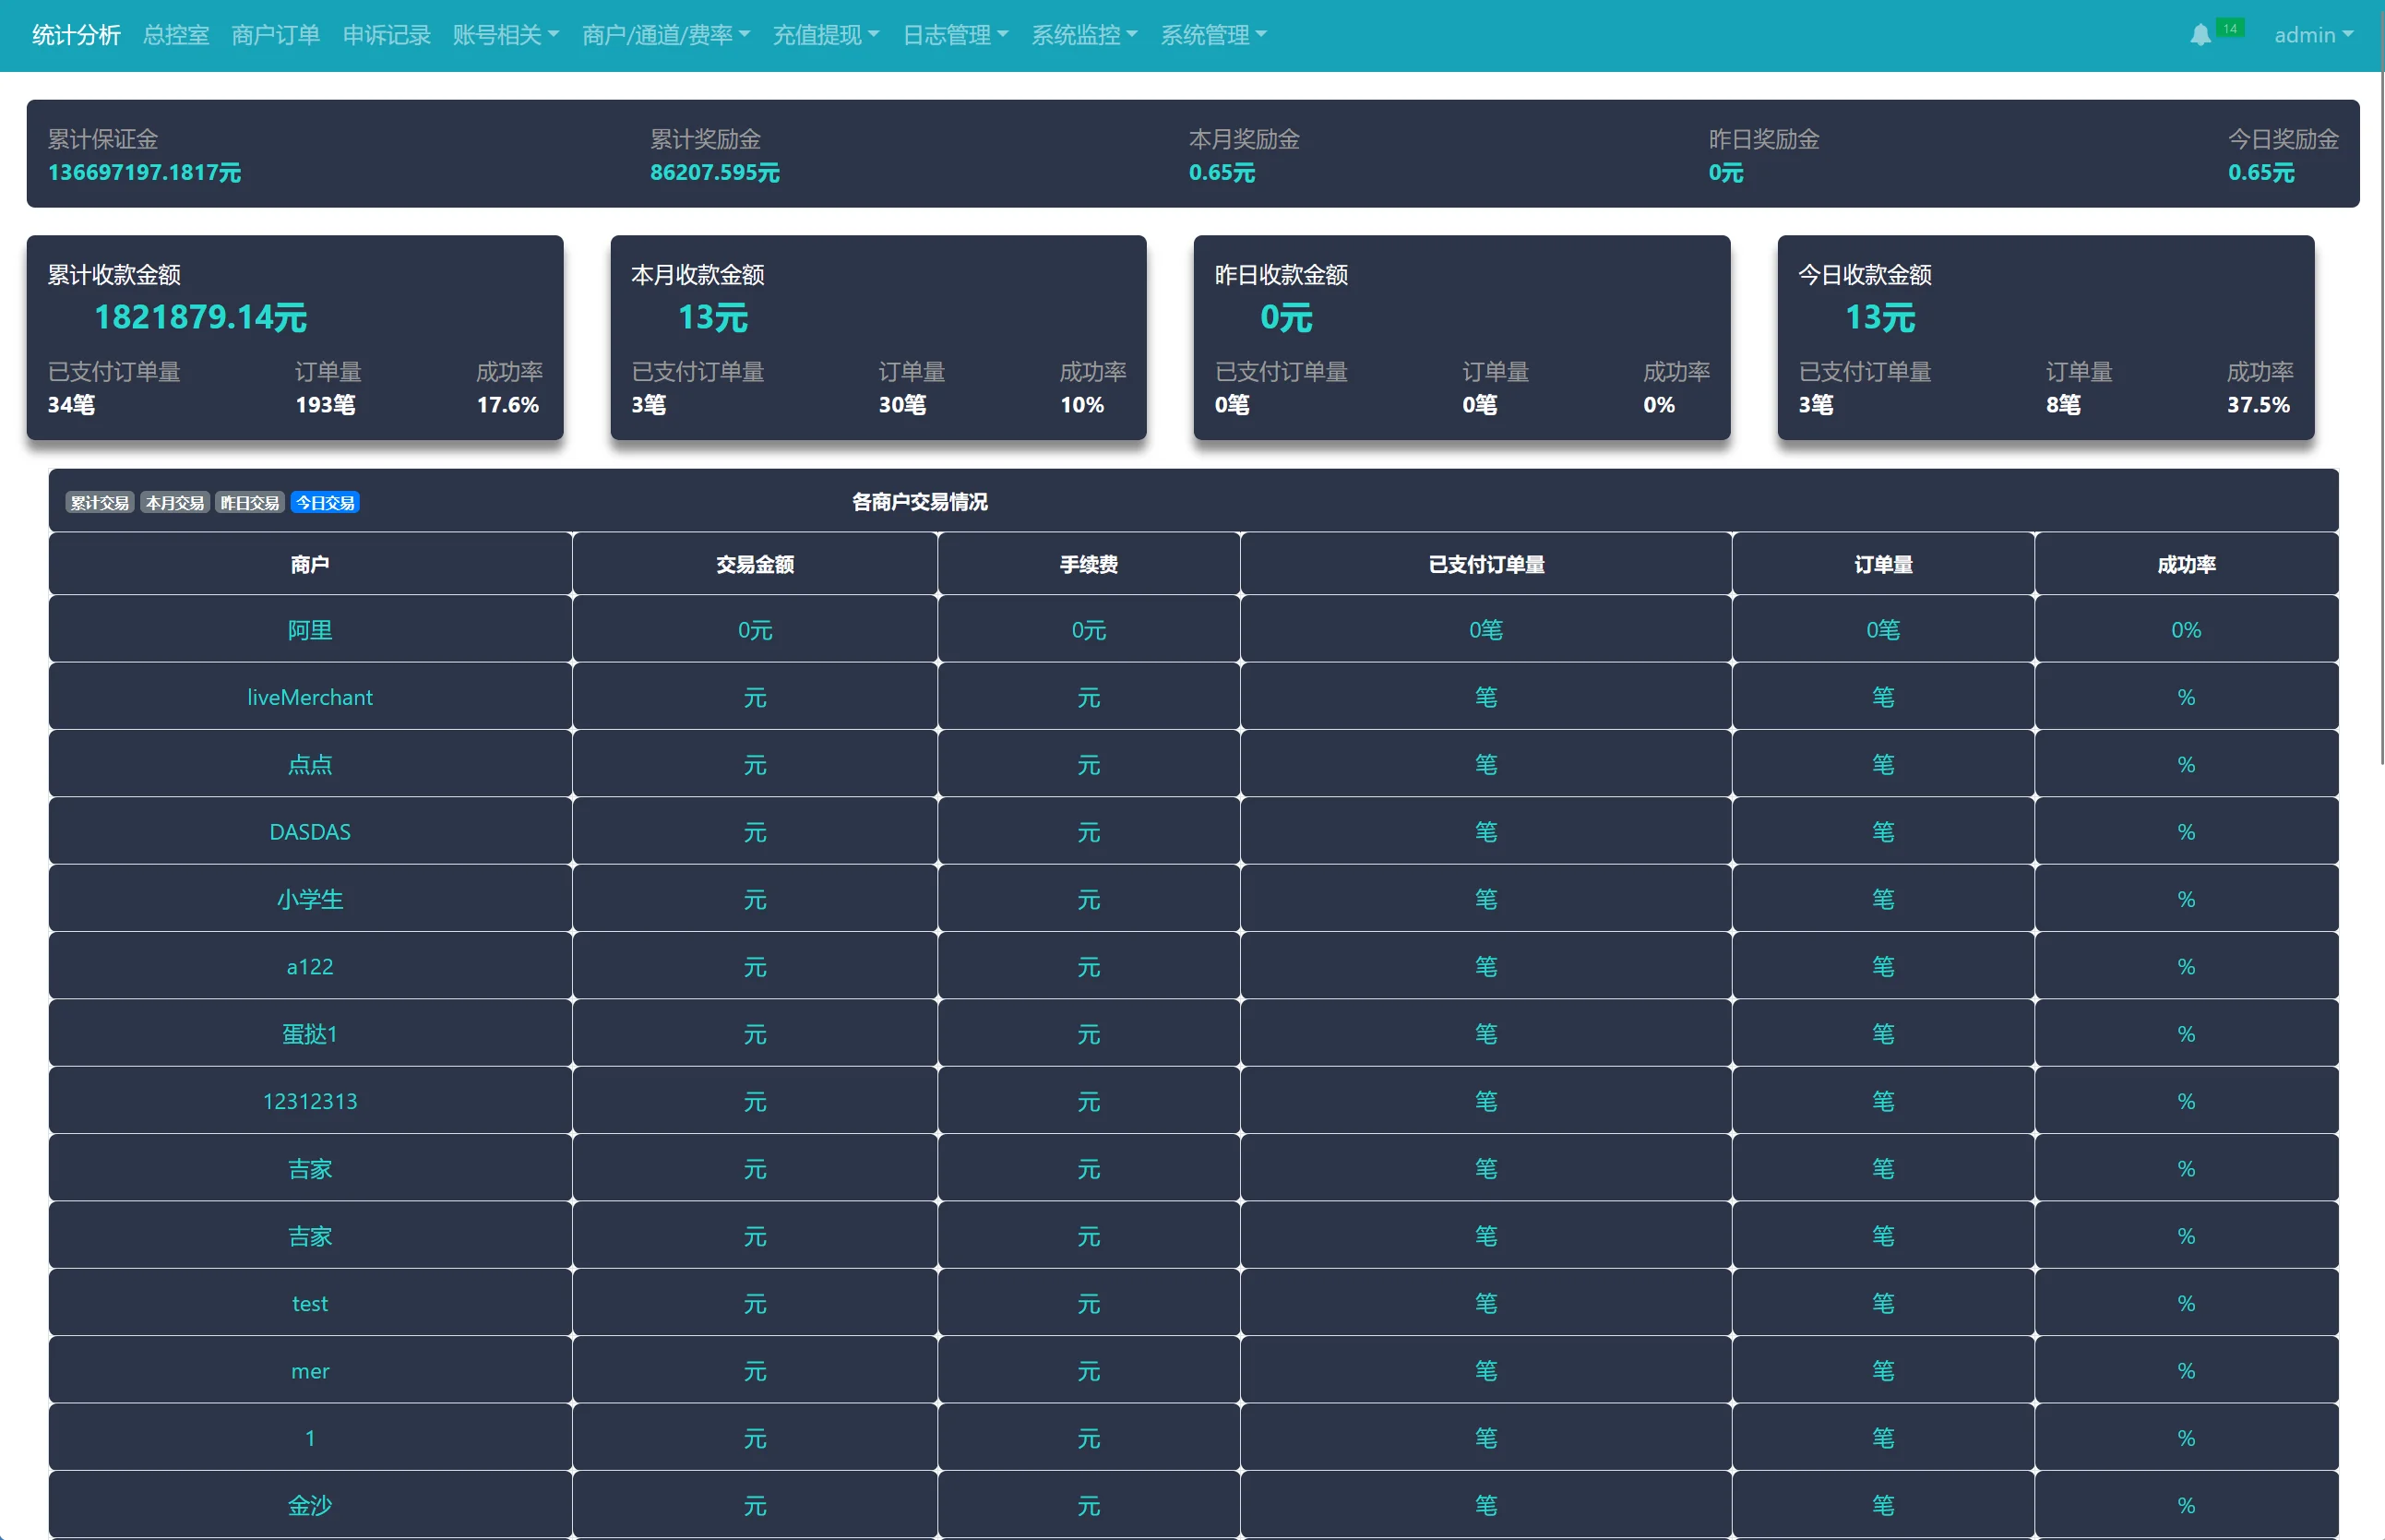Viewport: 2385px width, 1540px height.
Task: Open 申诉记录 in the navbar
Action: (386, 36)
